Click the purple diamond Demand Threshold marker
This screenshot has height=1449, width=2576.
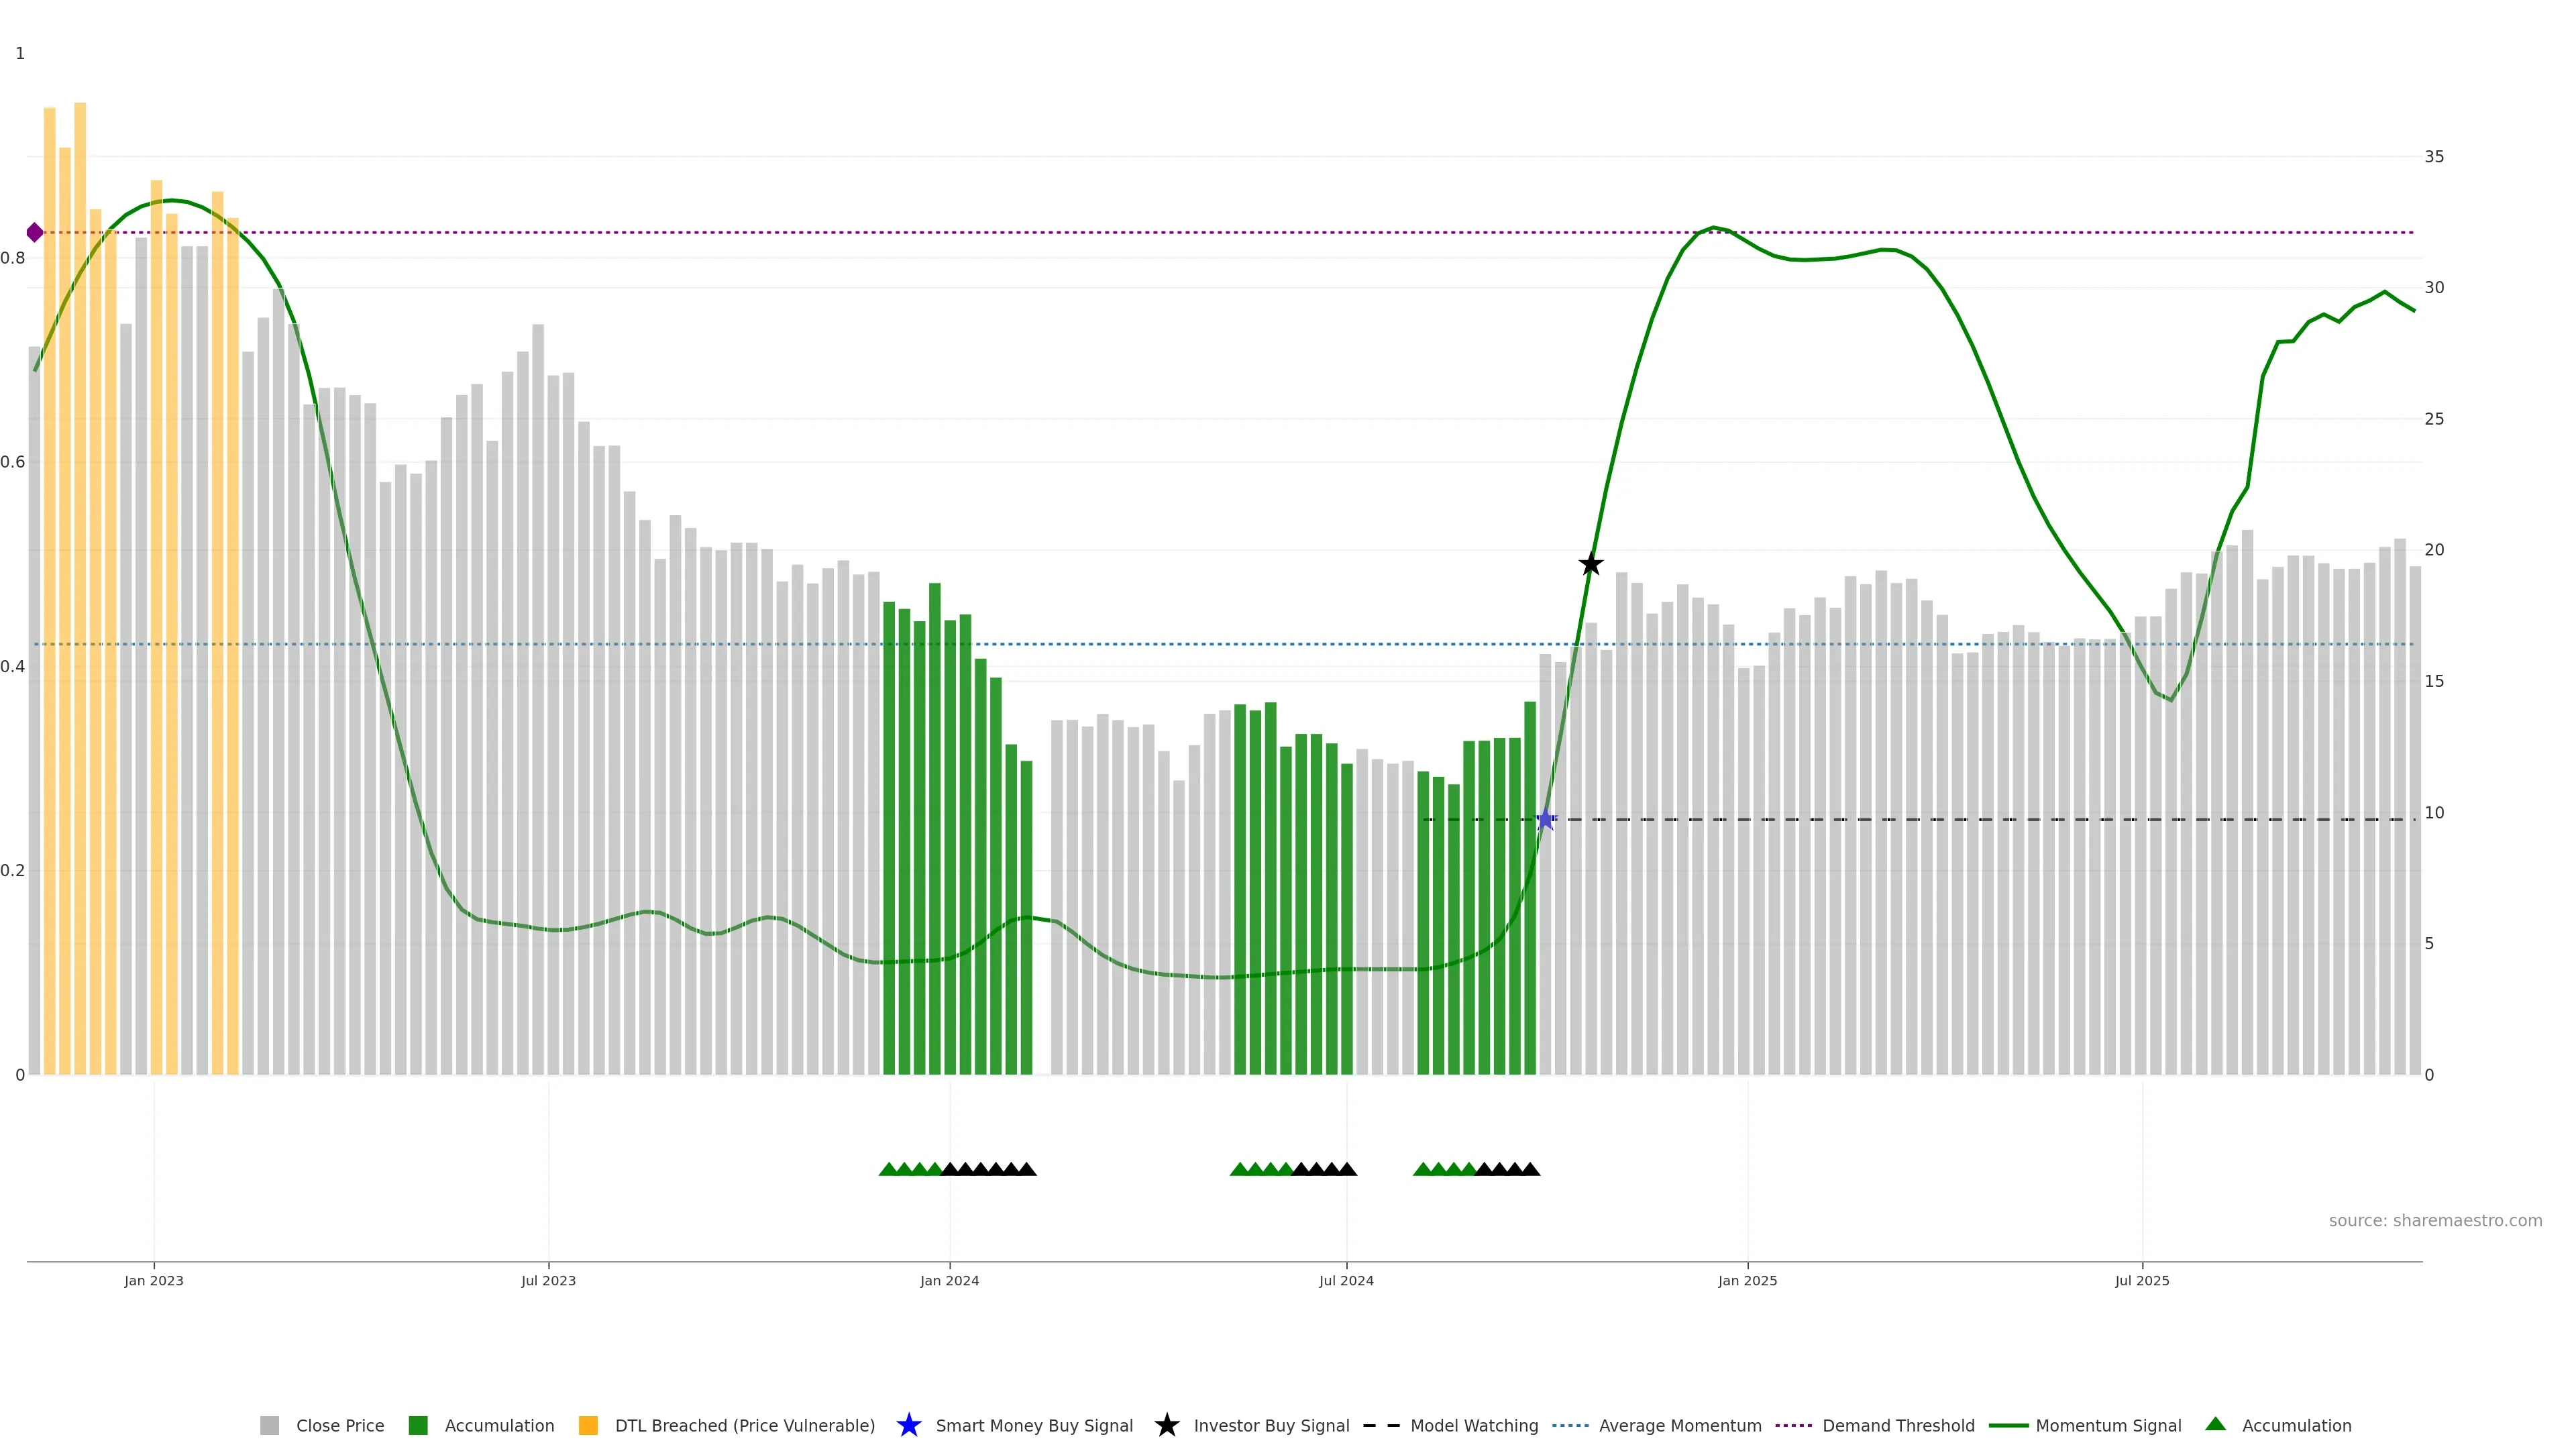pos(35,233)
